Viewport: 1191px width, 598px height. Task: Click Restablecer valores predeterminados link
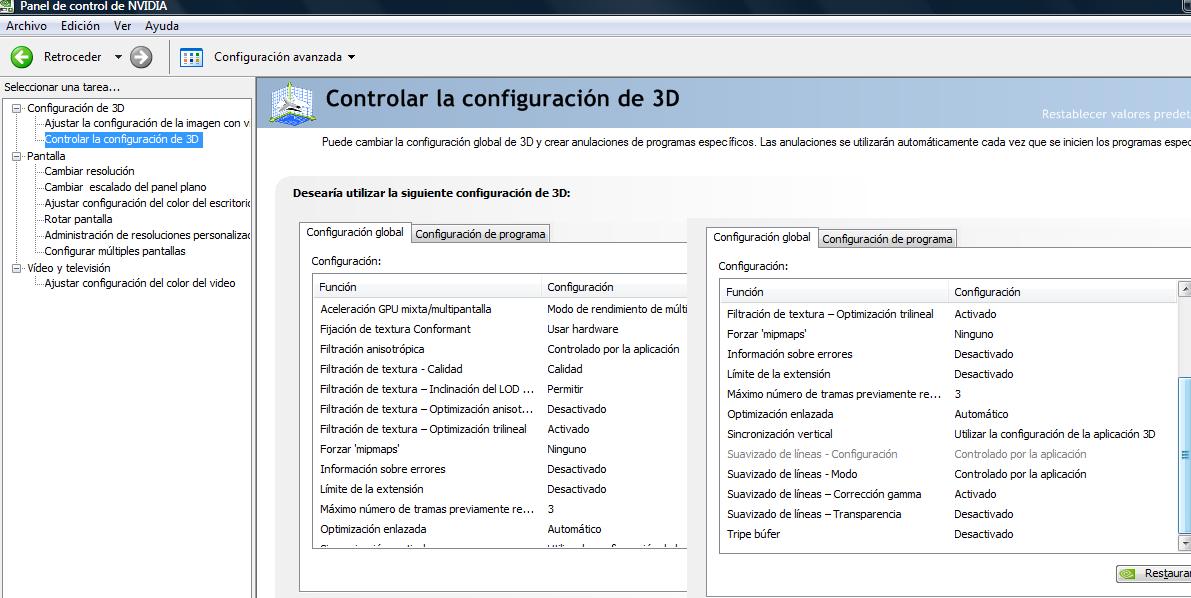[1115, 114]
